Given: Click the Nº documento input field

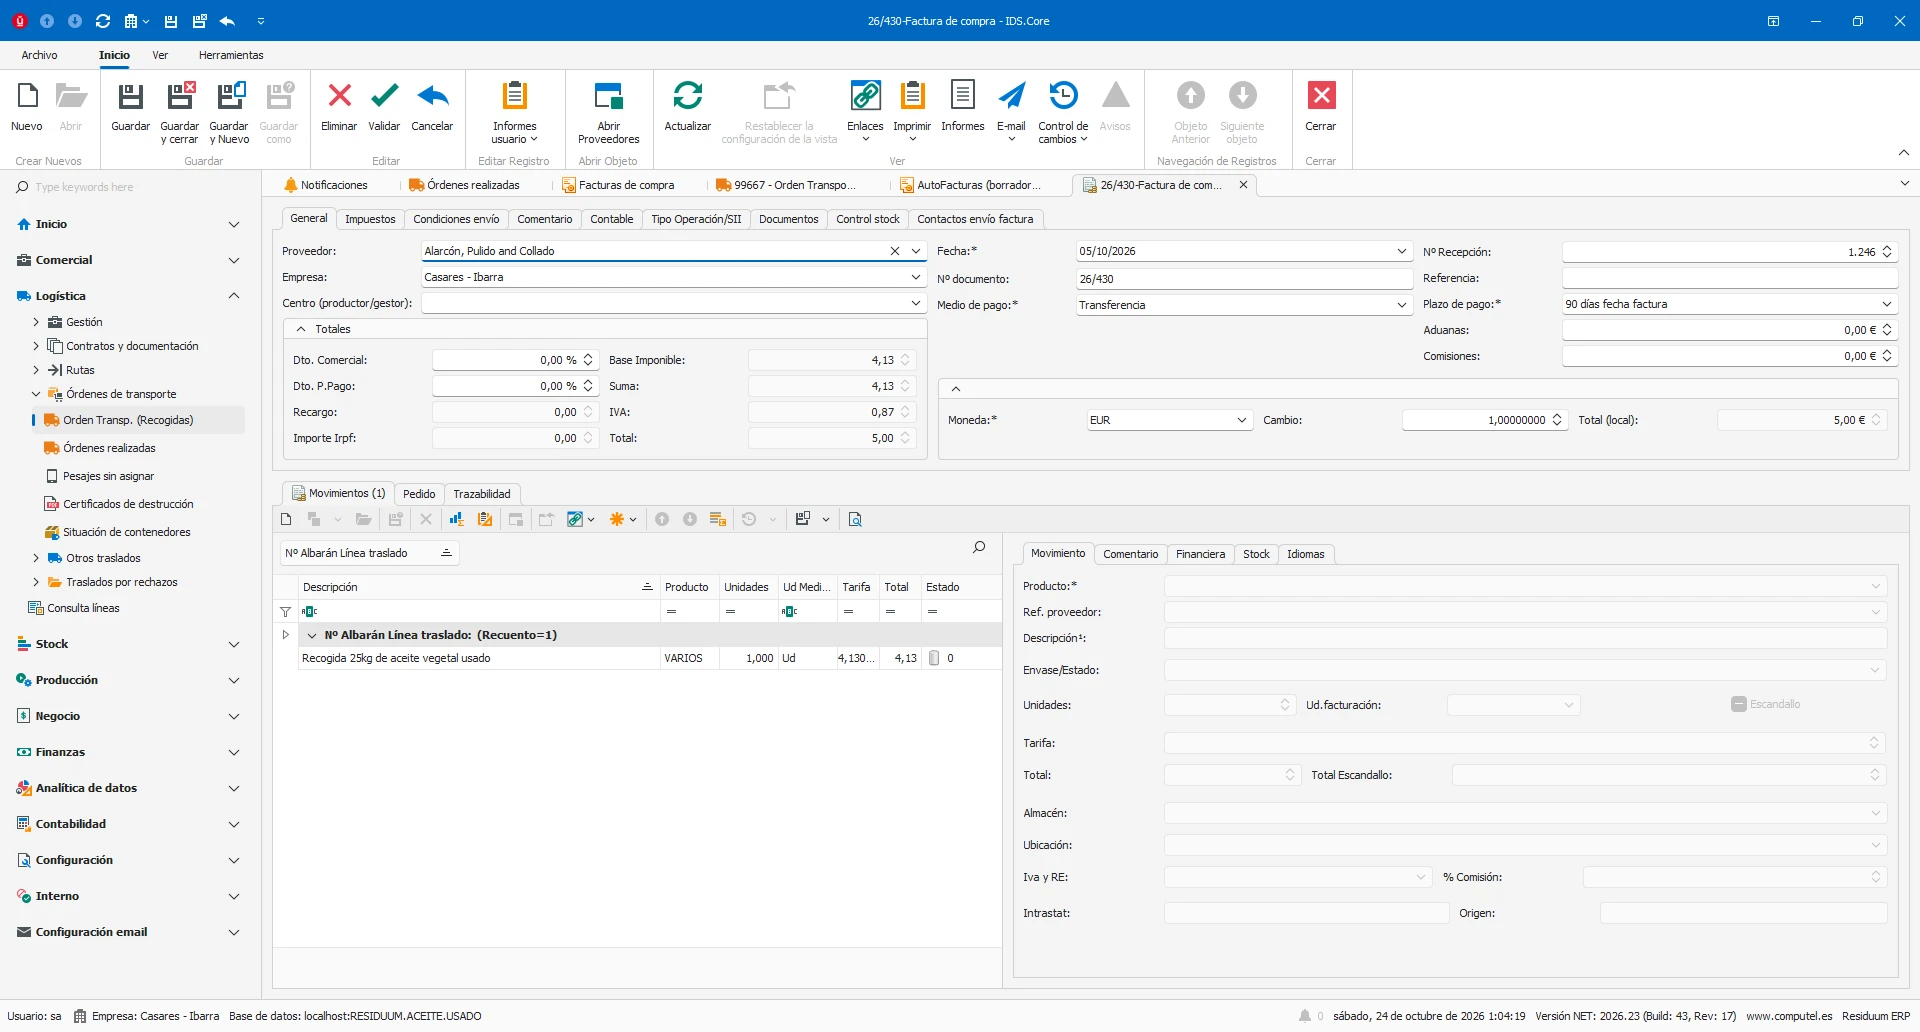Looking at the screenshot, I should (x=1243, y=279).
